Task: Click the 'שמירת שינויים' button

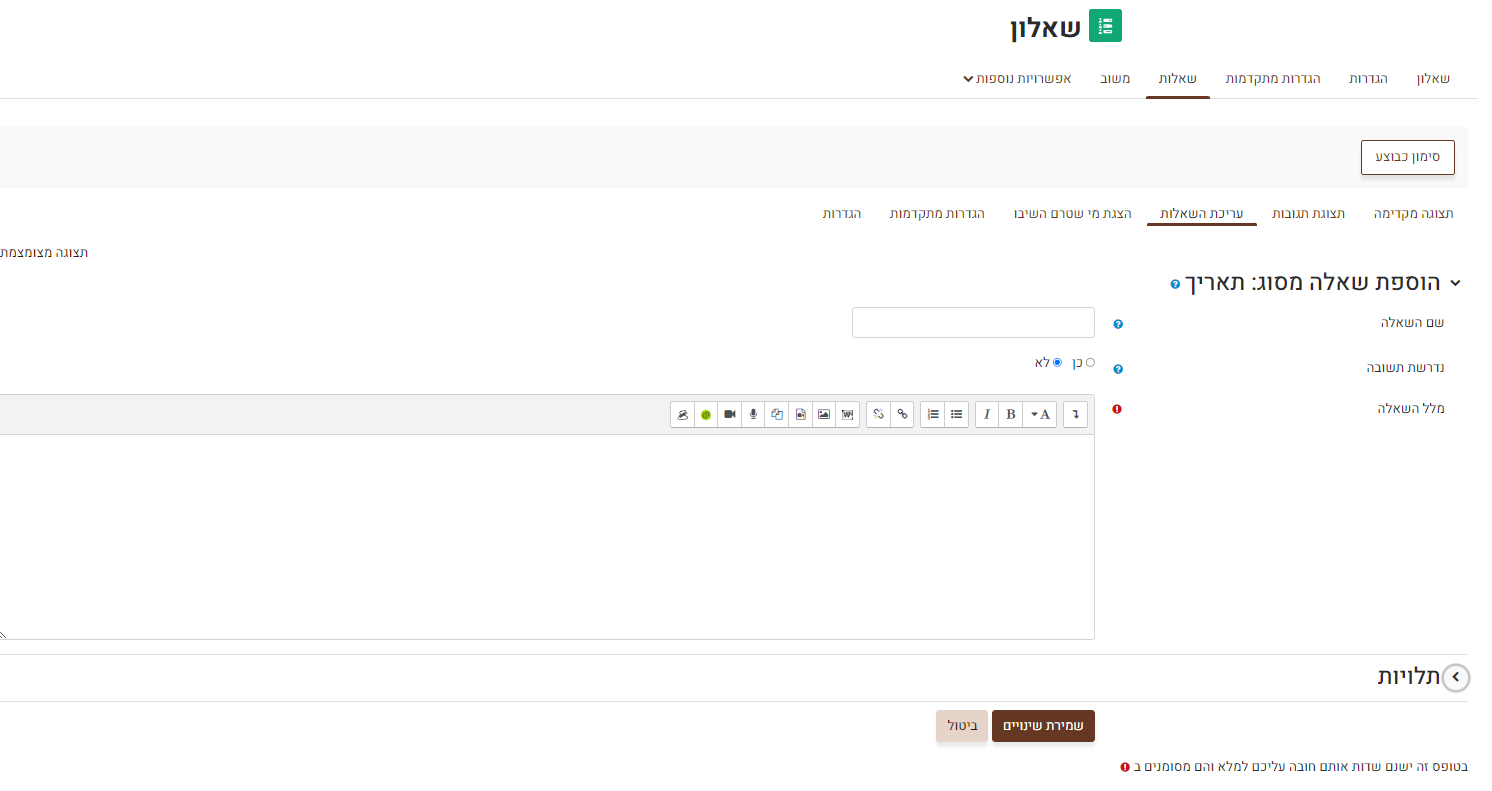Action: [x=1043, y=726]
